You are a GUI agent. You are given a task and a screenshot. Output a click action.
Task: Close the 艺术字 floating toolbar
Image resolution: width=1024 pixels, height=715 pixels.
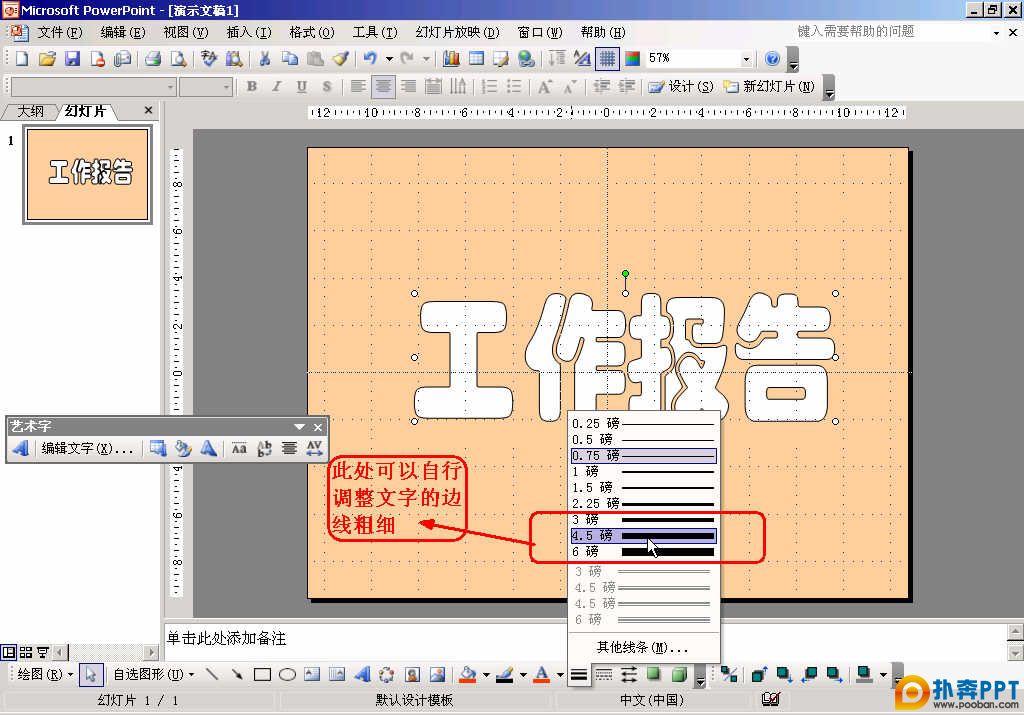318,427
